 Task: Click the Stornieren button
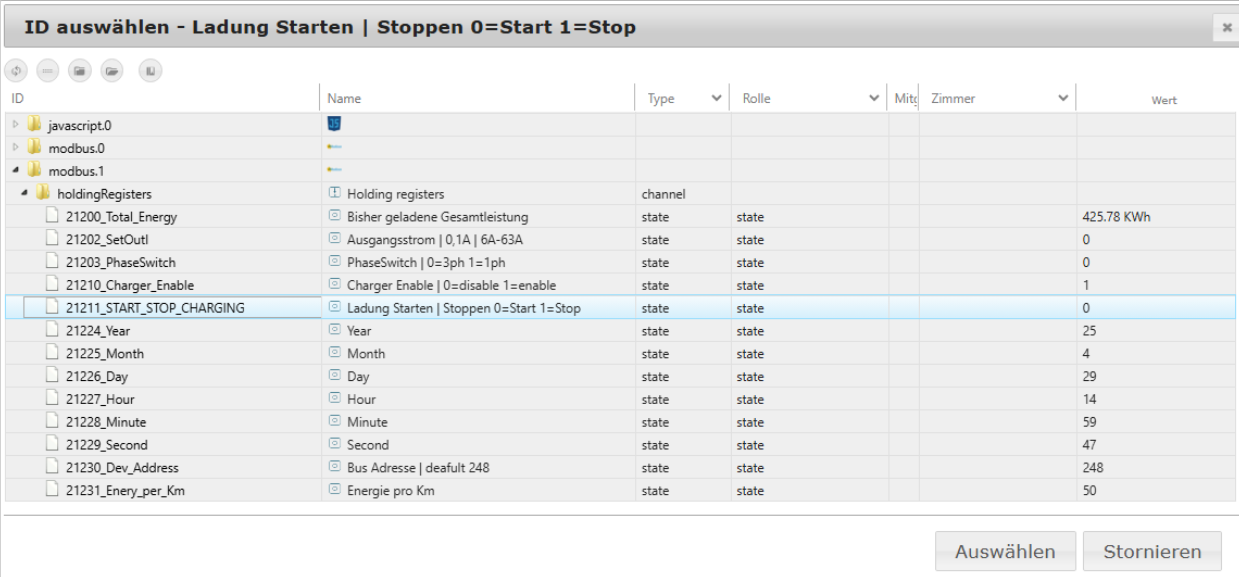tap(1151, 551)
